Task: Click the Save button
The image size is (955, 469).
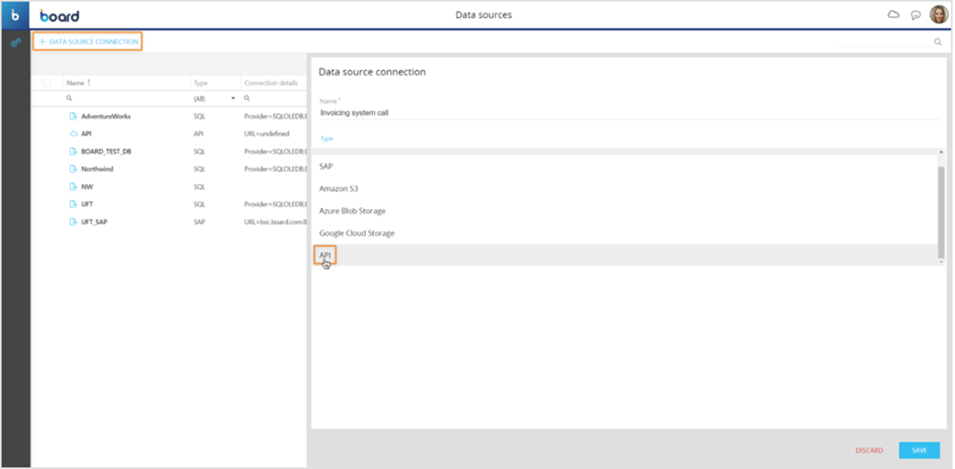Action: pos(918,450)
